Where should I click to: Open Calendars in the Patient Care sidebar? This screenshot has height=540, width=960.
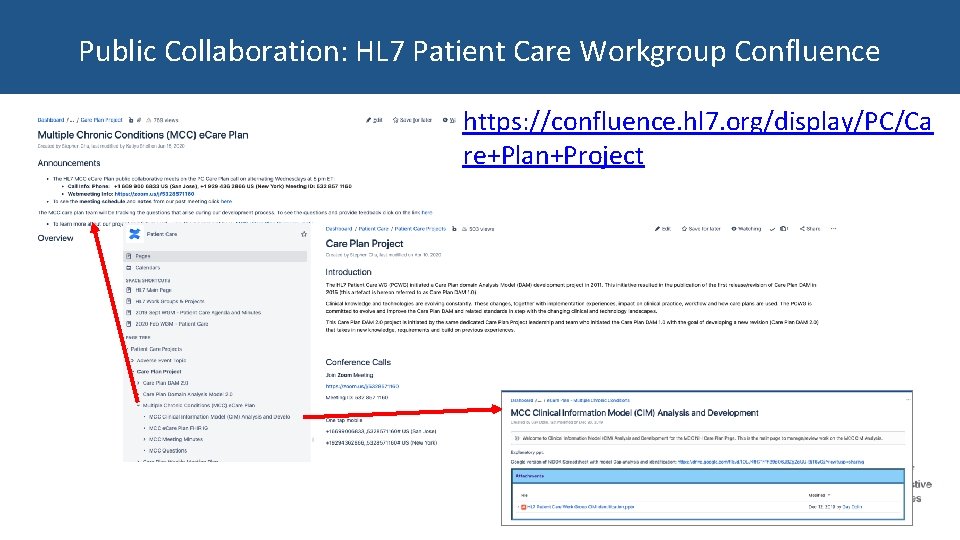pyautogui.click(x=147, y=268)
